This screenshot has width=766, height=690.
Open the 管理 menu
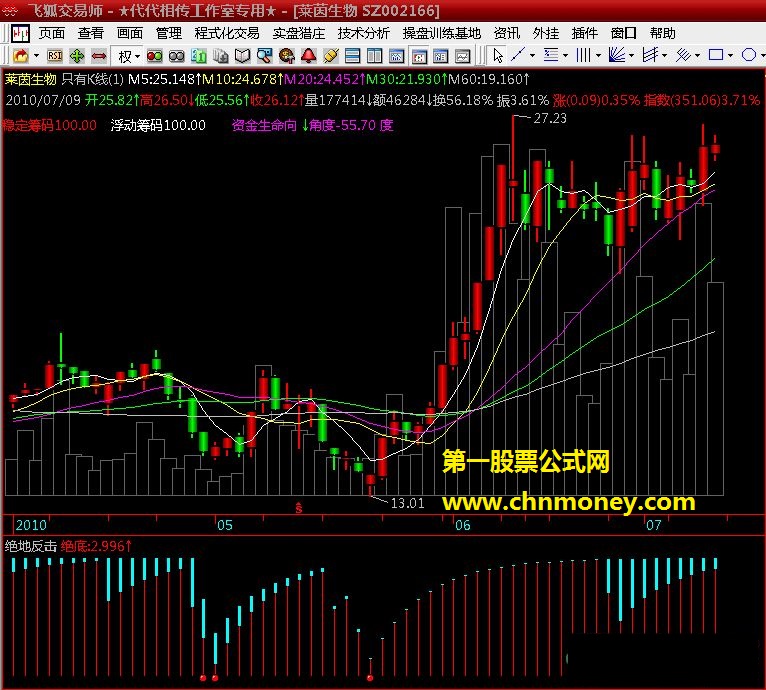[169, 33]
